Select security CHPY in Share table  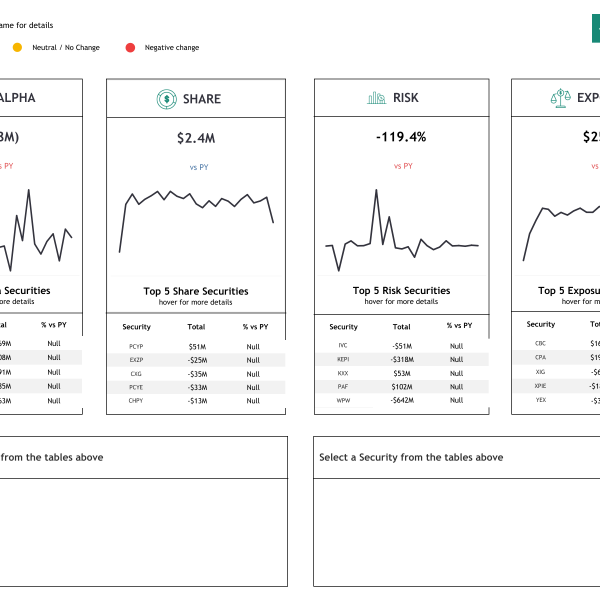[x=137, y=401]
